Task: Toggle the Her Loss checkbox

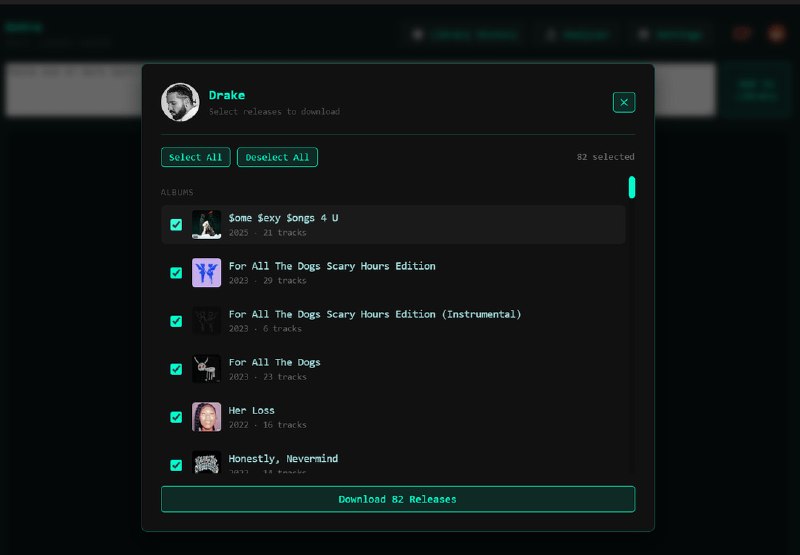Action: (176, 417)
